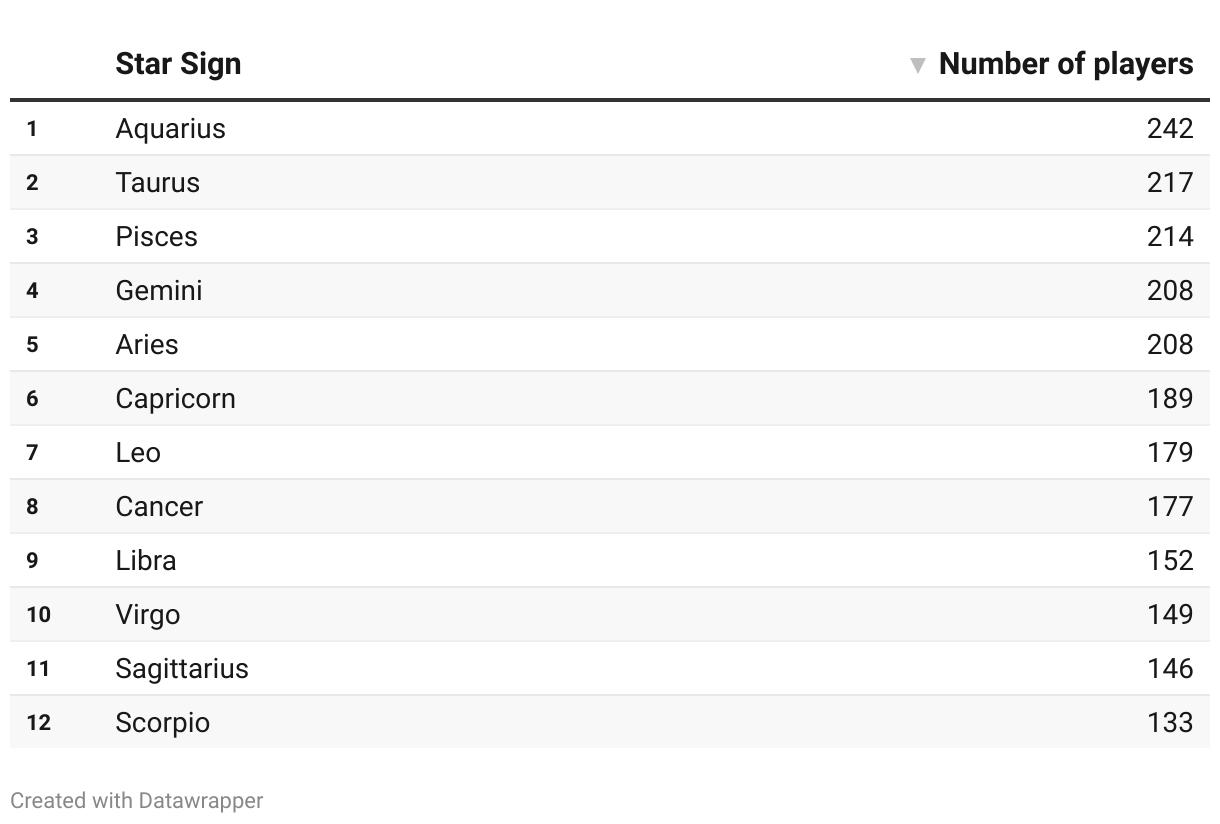Click the Taurus star sign cell
The image size is (1220, 824).
coord(157,183)
